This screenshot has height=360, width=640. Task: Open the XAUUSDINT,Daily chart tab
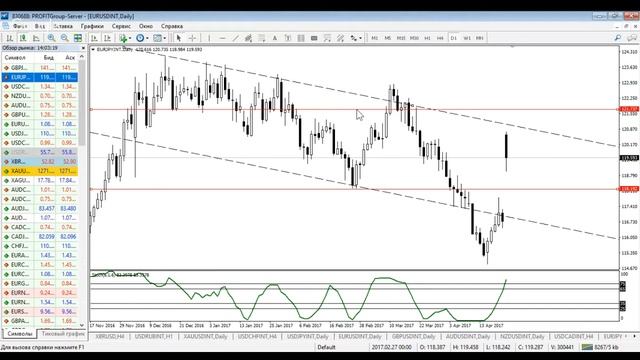[x=205, y=337]
